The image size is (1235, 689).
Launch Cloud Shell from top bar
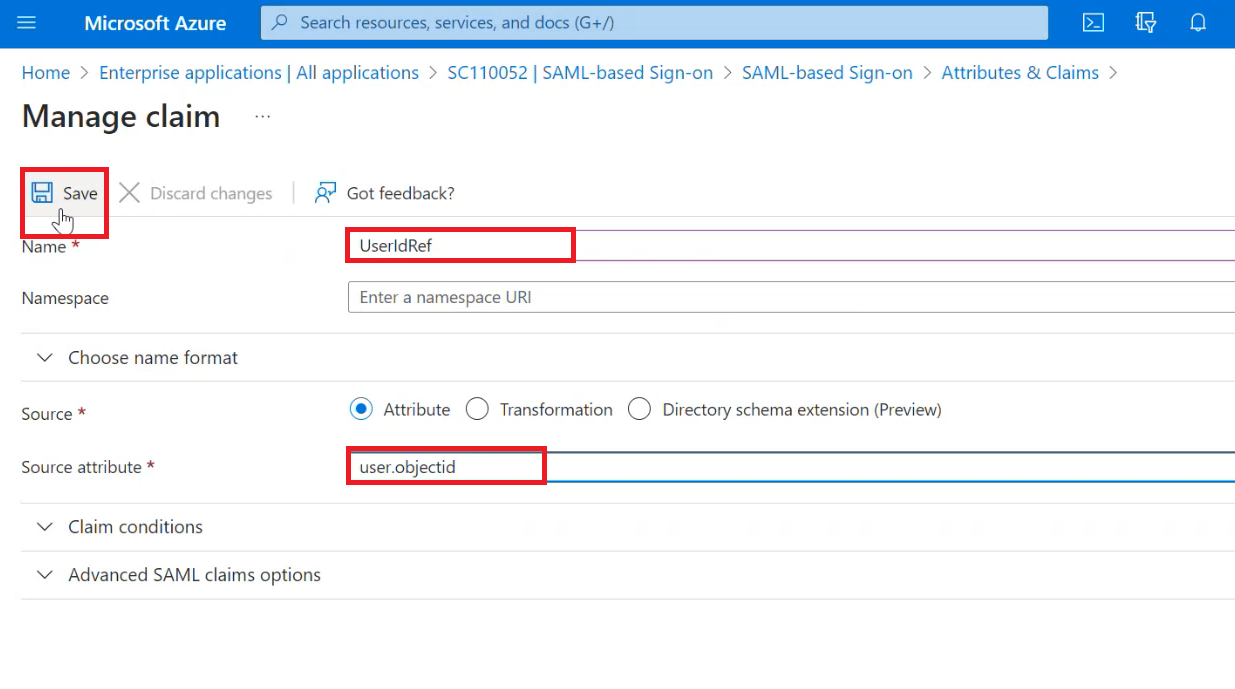pos(1093,23)
